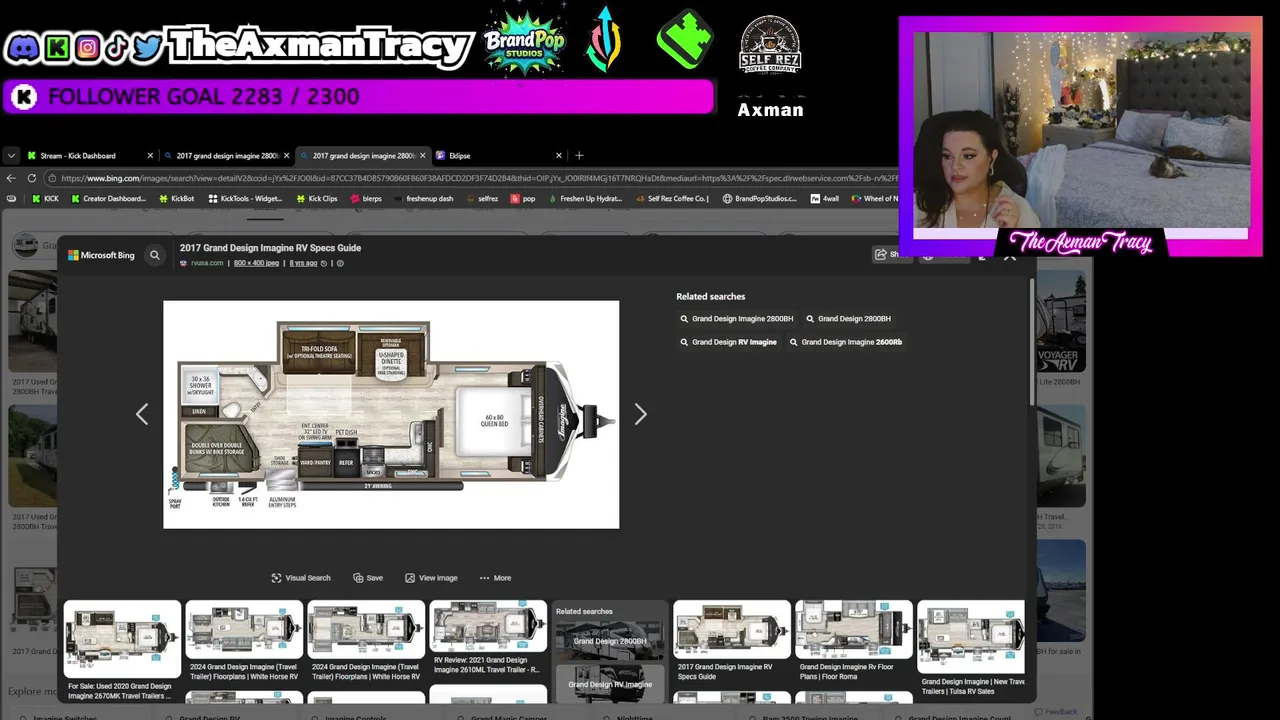Open the selfrez bookmark
The image size is (1280, 720).
[x=482, y=199]
